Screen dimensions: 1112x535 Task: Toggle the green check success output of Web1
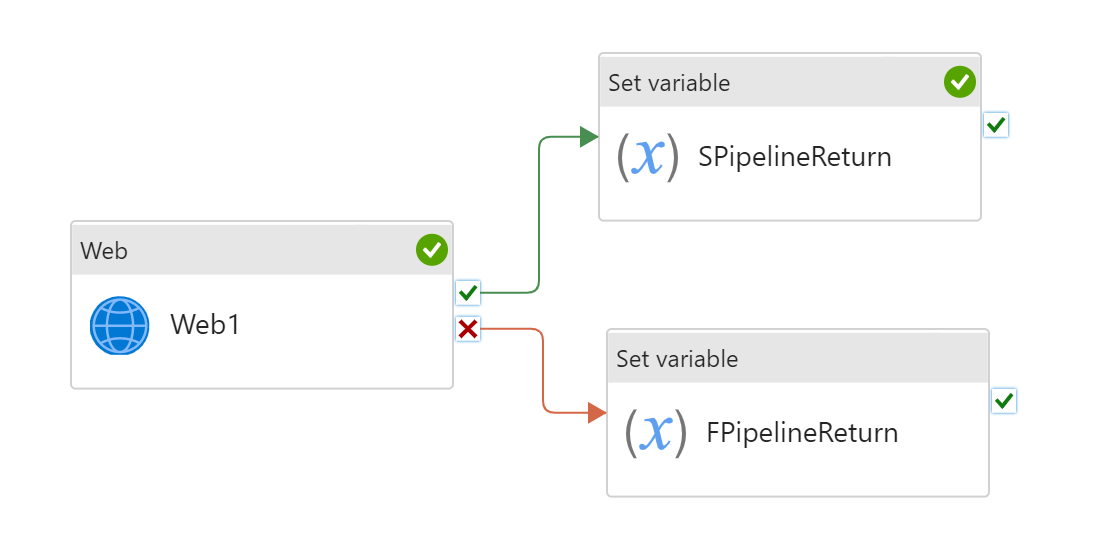pyautogui.click(x=467, y=293)
